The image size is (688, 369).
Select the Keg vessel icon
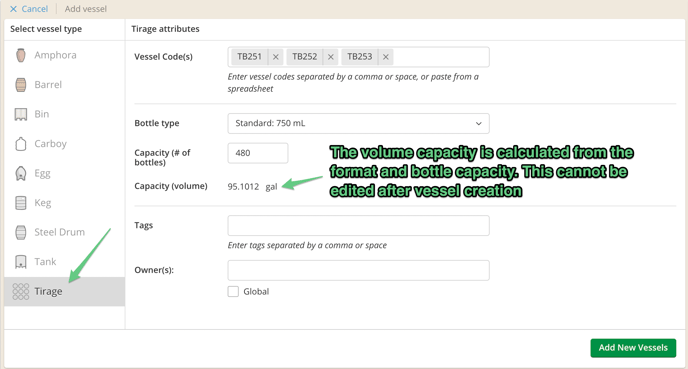point(21,203)
